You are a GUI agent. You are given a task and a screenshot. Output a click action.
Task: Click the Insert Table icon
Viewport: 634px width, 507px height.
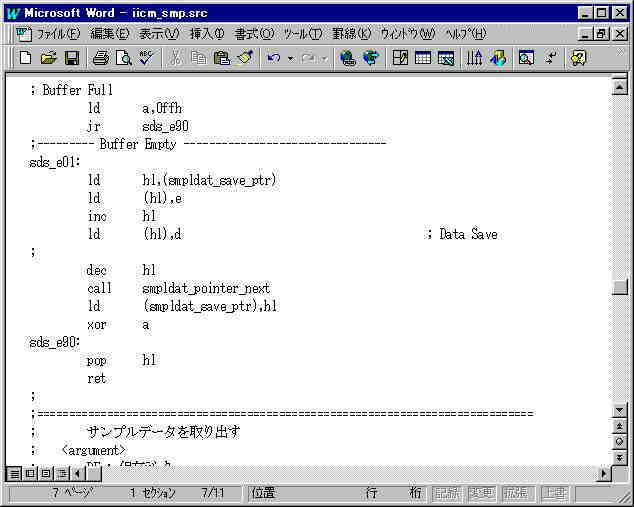423,58
